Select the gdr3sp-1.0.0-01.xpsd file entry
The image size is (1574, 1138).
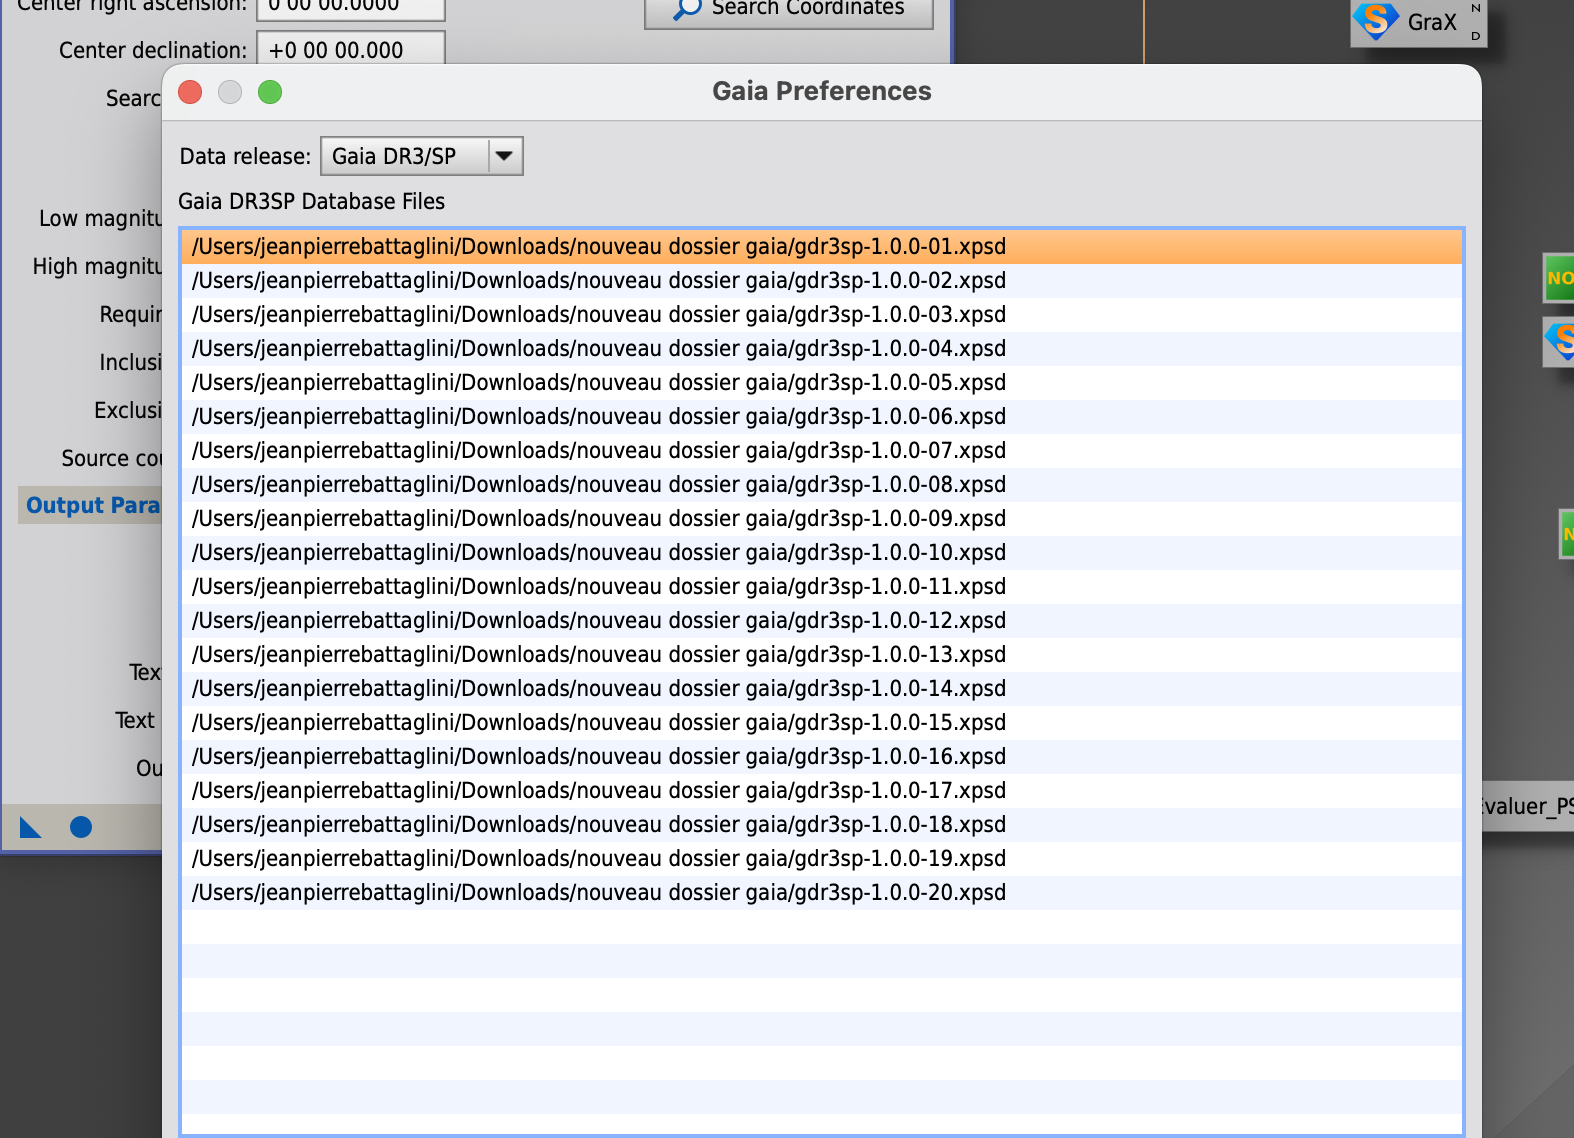821,247
